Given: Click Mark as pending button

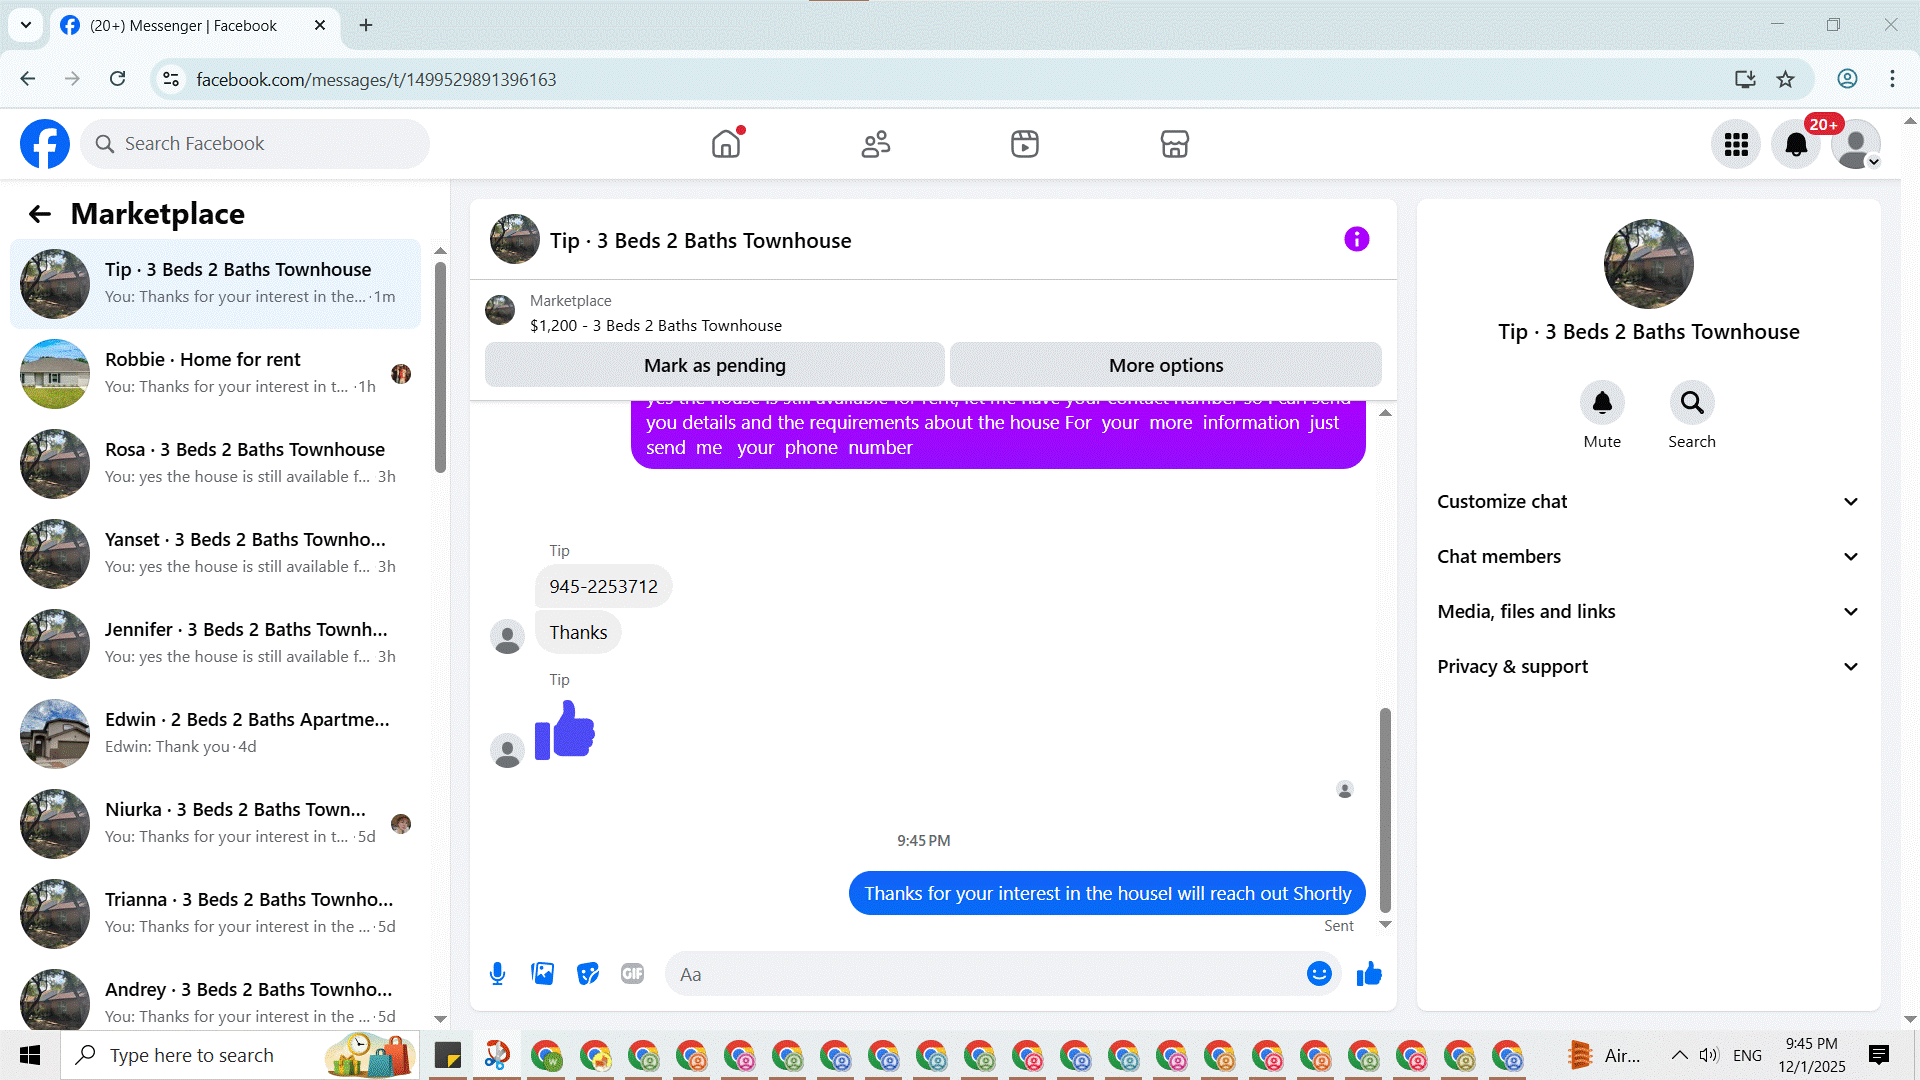Looking at the screenshot, I should click(x=714, y=365).
